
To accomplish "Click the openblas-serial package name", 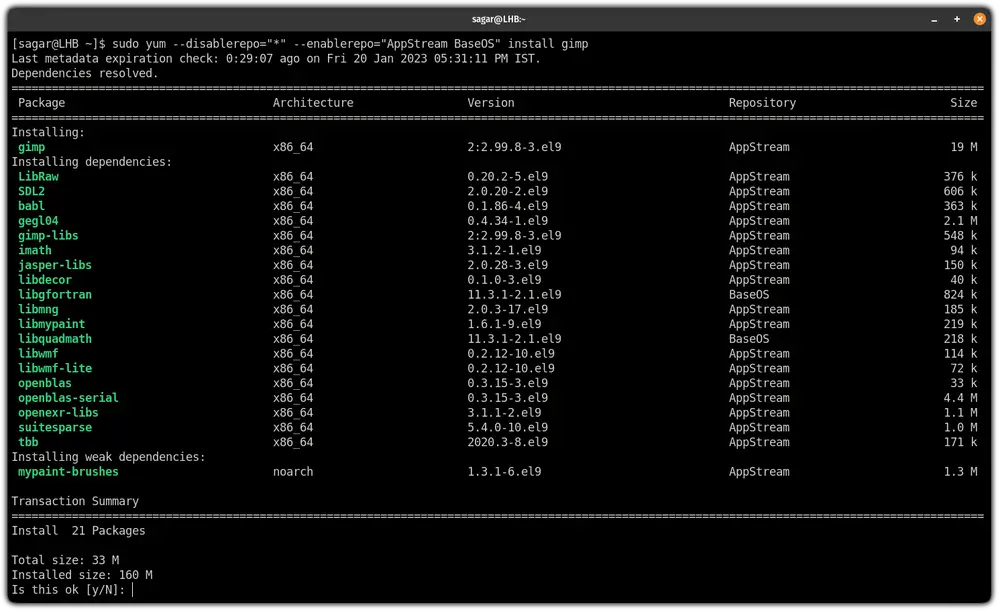I will (68, 398).
